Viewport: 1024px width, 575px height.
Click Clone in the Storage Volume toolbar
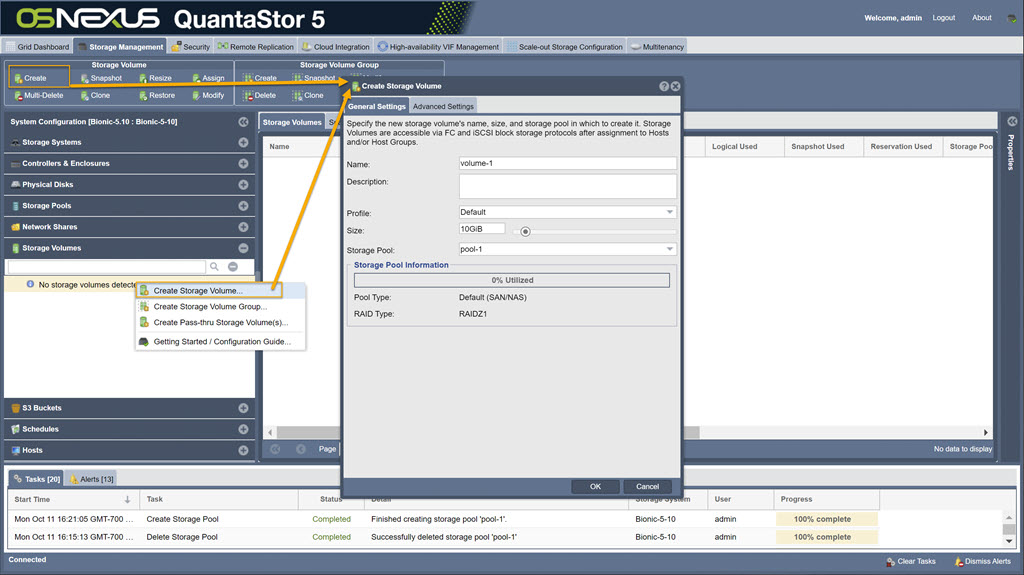(x=95, y=95)
